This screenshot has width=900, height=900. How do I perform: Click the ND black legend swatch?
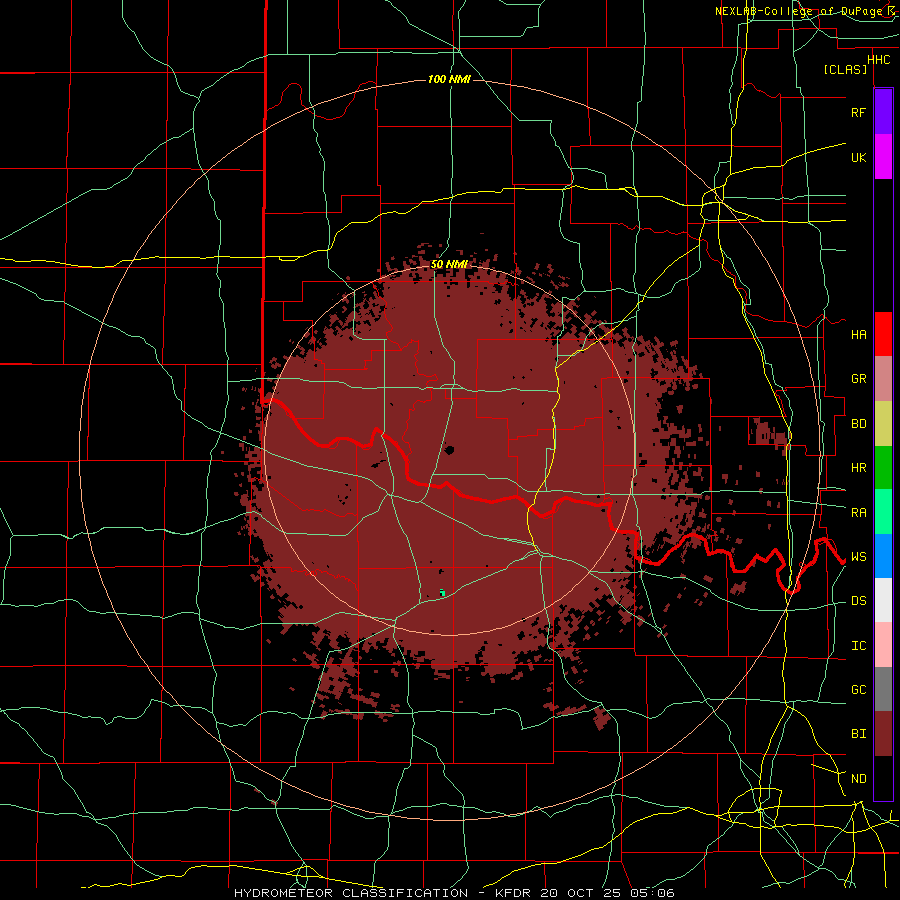pyautogui.click(x=883, y=778)
